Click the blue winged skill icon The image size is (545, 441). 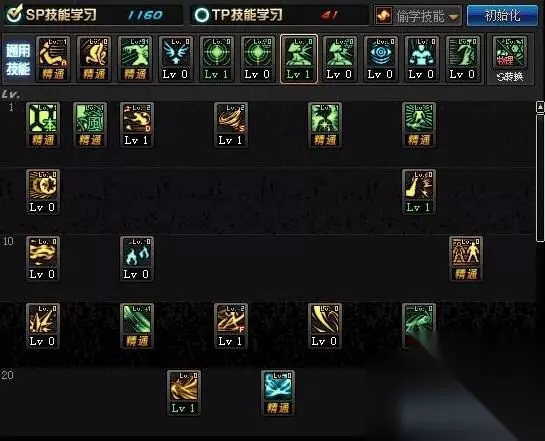pyautogui.click(x=176, y=59)
